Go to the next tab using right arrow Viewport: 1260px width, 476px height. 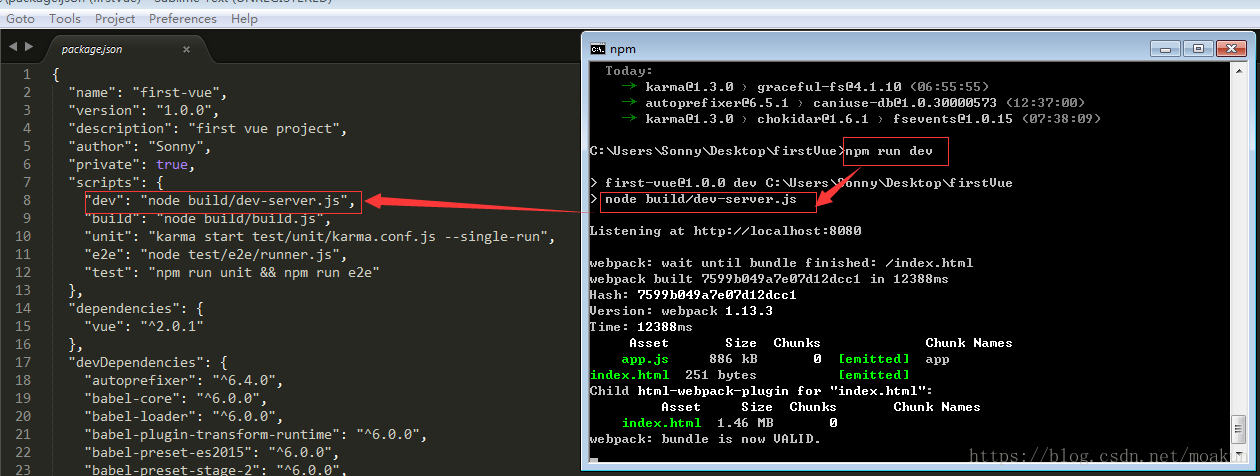(x=29, y=47)
